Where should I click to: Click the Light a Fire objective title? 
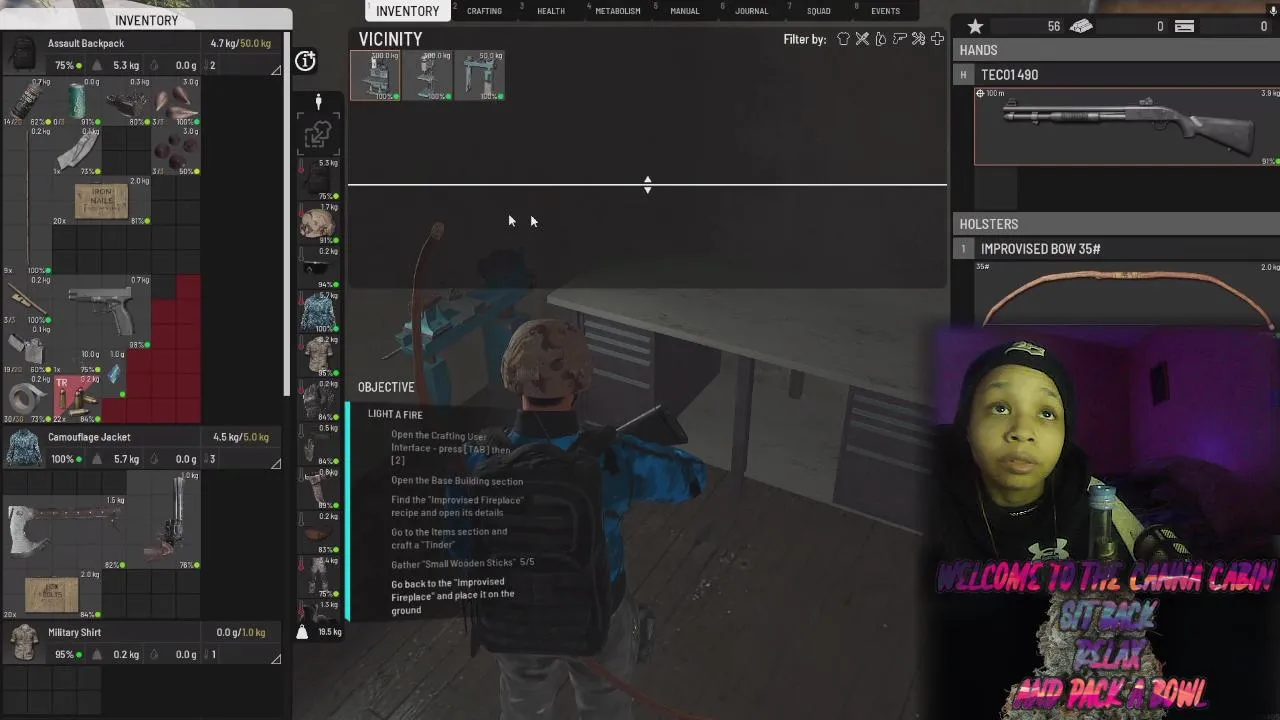(395, 414)
